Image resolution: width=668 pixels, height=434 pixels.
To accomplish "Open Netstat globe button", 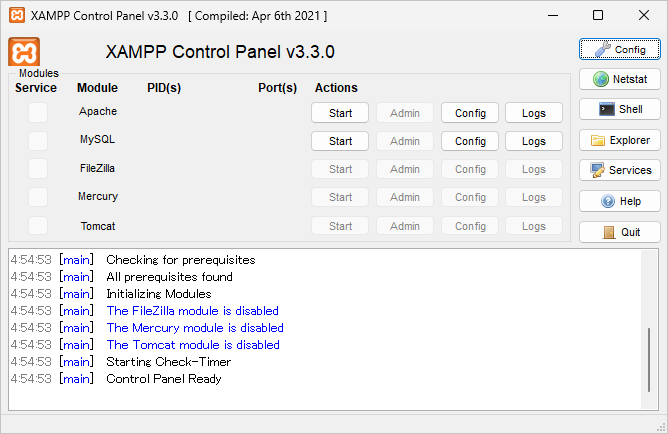I will 619,79.
